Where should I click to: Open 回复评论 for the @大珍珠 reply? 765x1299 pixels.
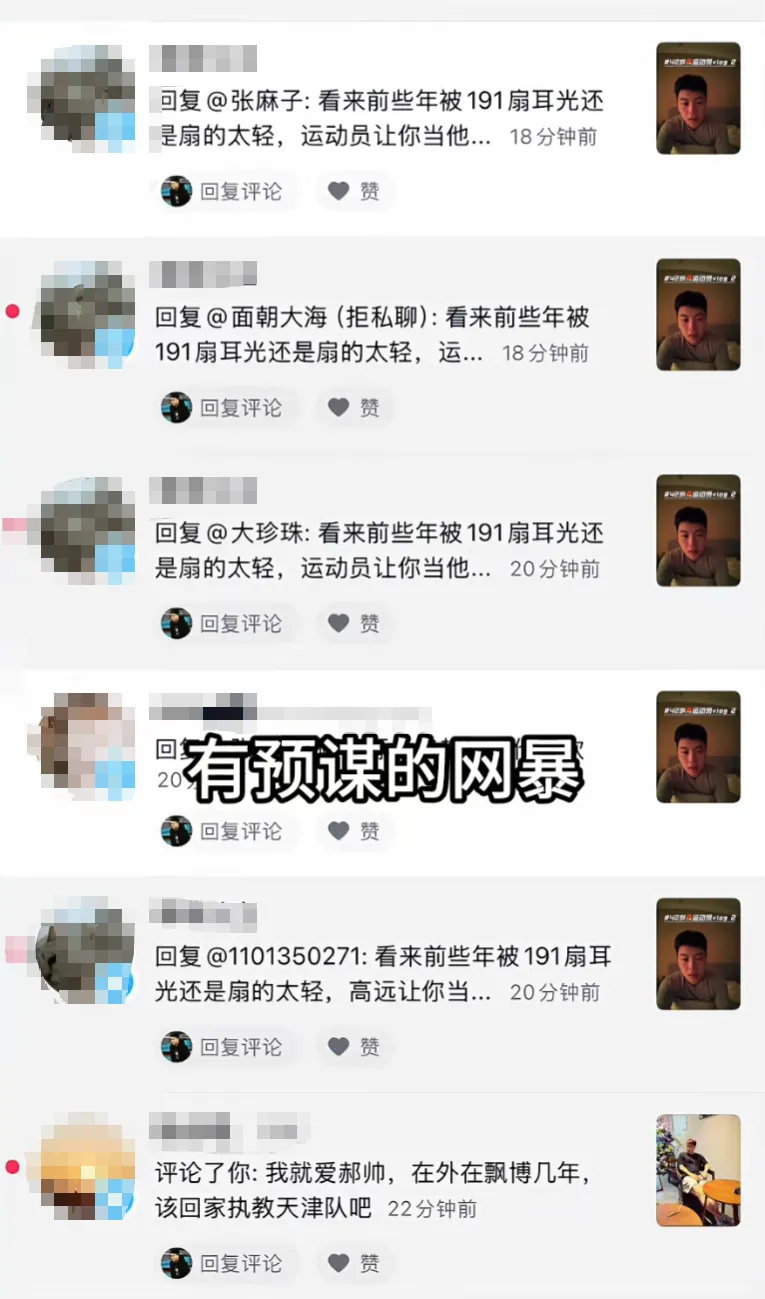point(227,623)
